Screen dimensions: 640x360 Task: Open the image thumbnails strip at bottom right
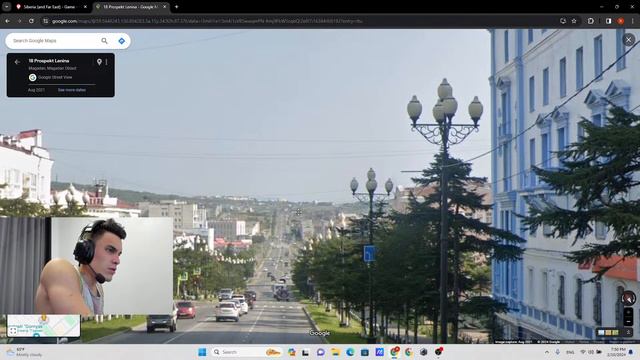(614, 333)
